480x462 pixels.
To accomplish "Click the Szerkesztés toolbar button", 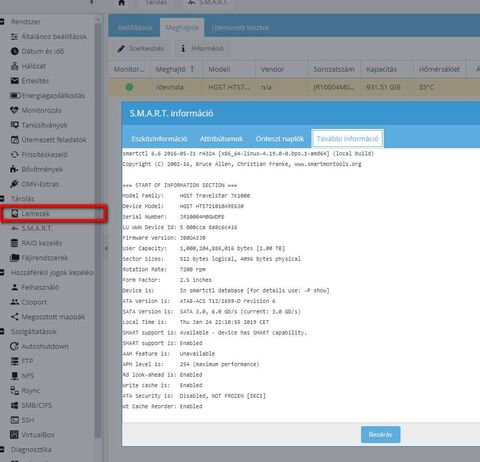I will pyautogui.click(x=140, y=49).
